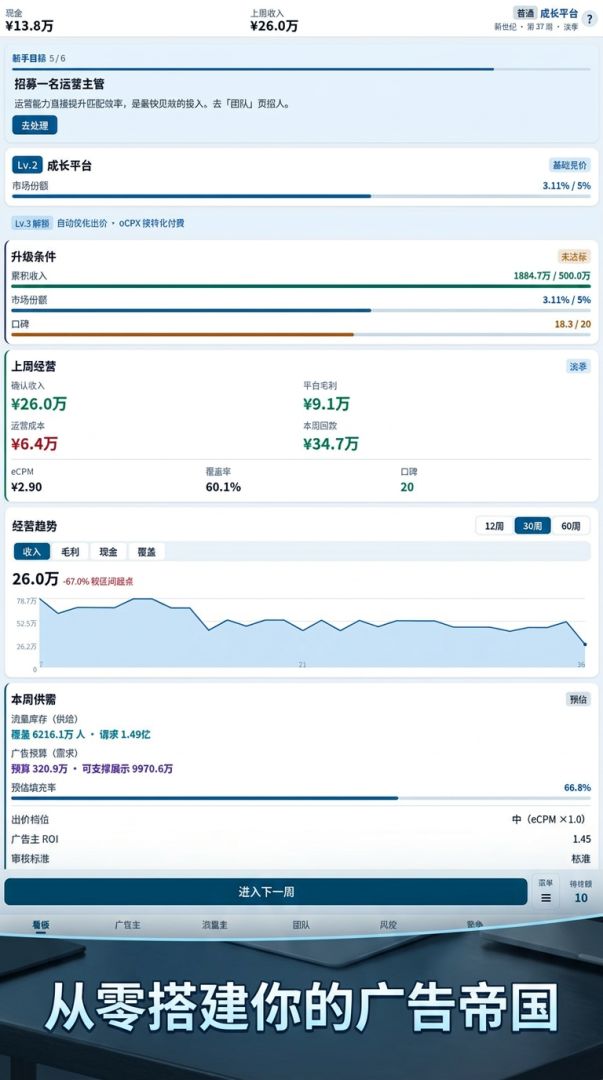The width and height of the screenshot is (603, 1080).
Task: Click the revenue trend chart area
Action: pyautogui.click(x=312, y=632)
